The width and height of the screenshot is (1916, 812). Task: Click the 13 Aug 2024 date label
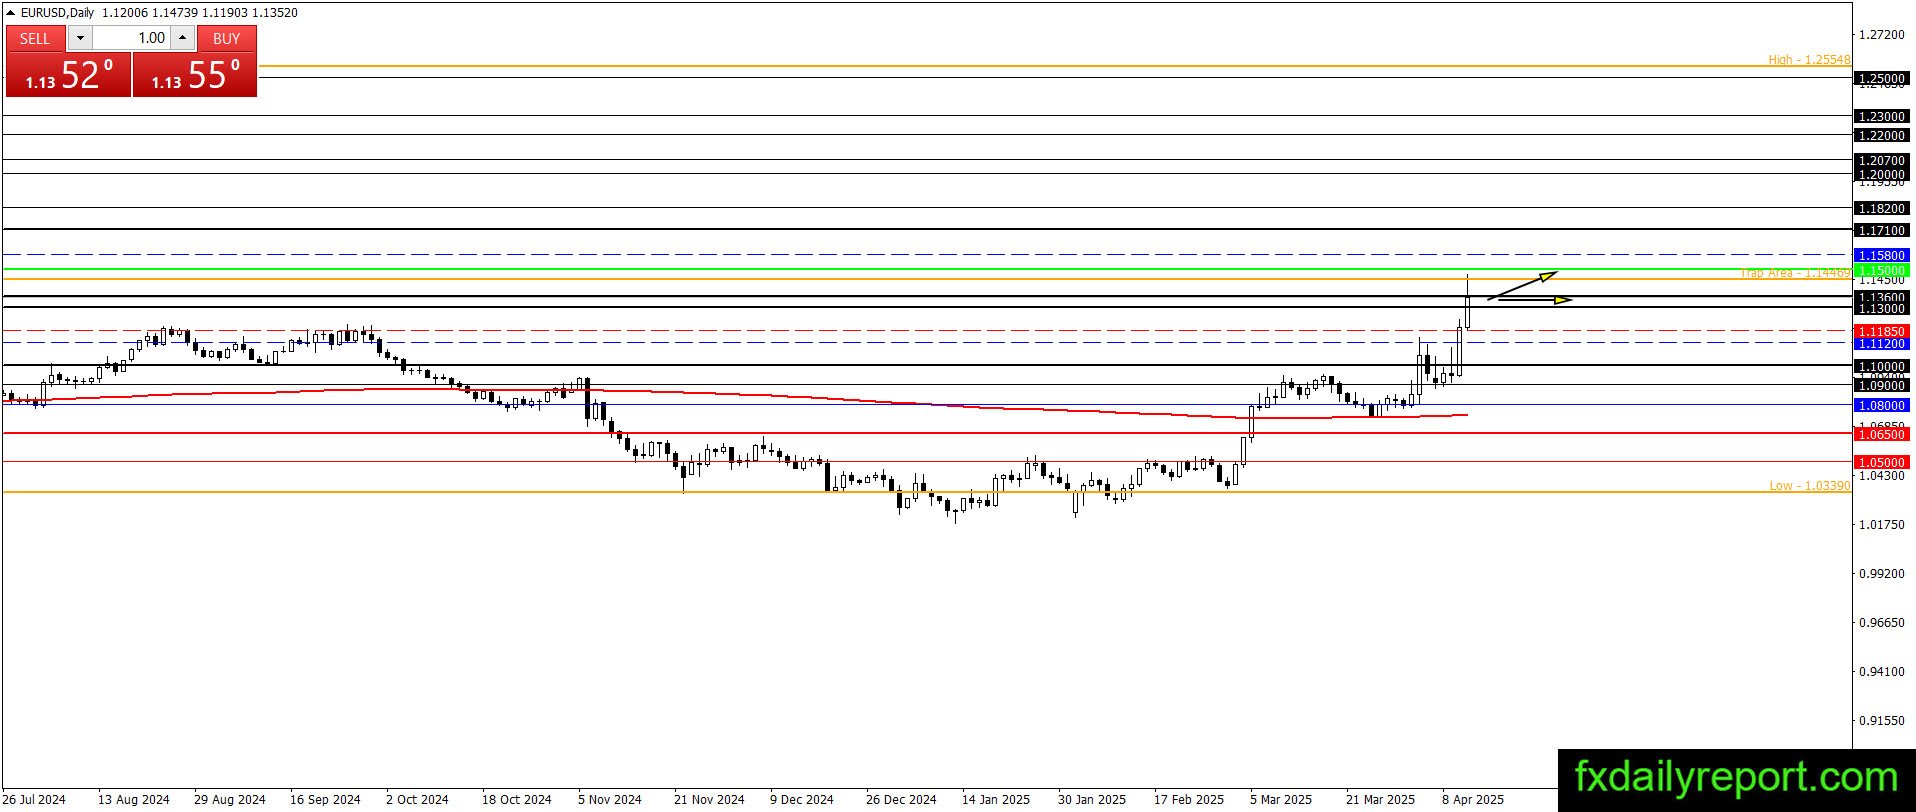pyautogui.click(x=134, y=799)
